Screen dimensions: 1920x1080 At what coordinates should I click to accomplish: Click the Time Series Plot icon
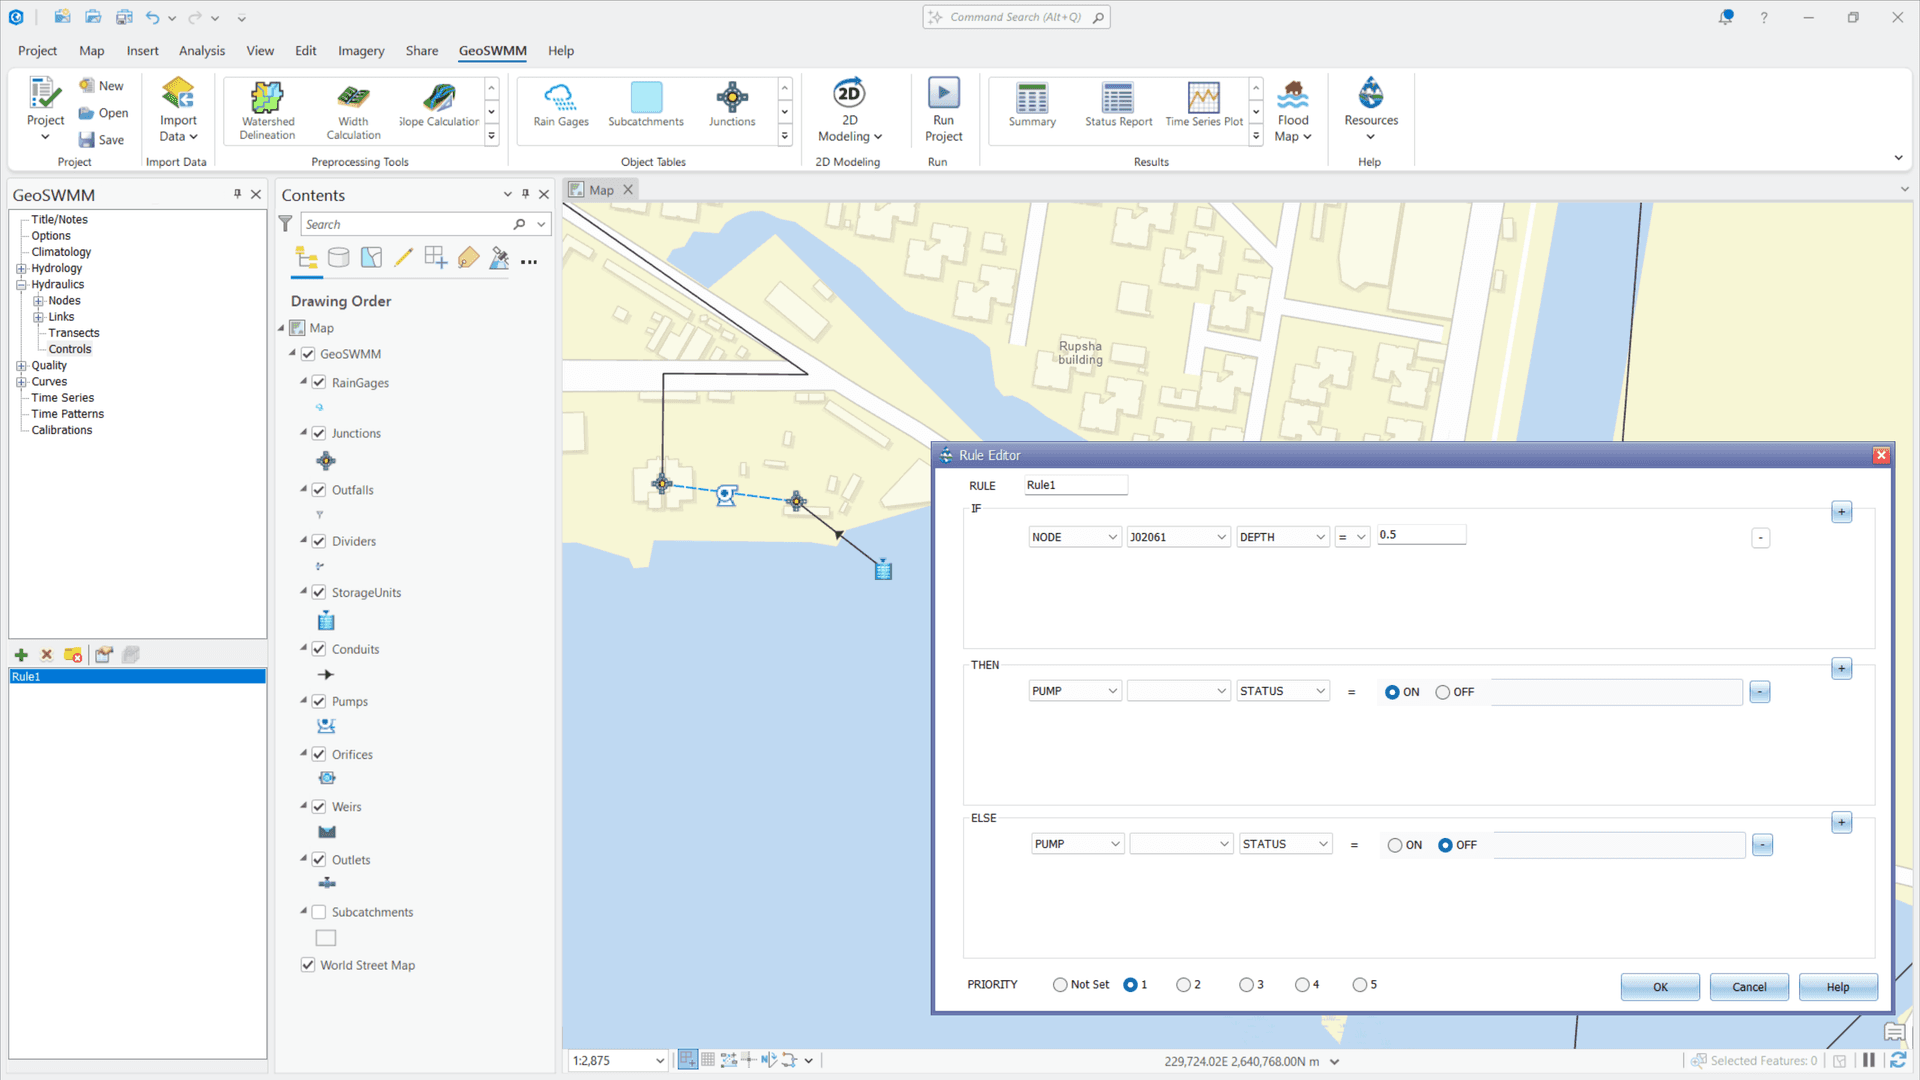(x=1203, y=105)
